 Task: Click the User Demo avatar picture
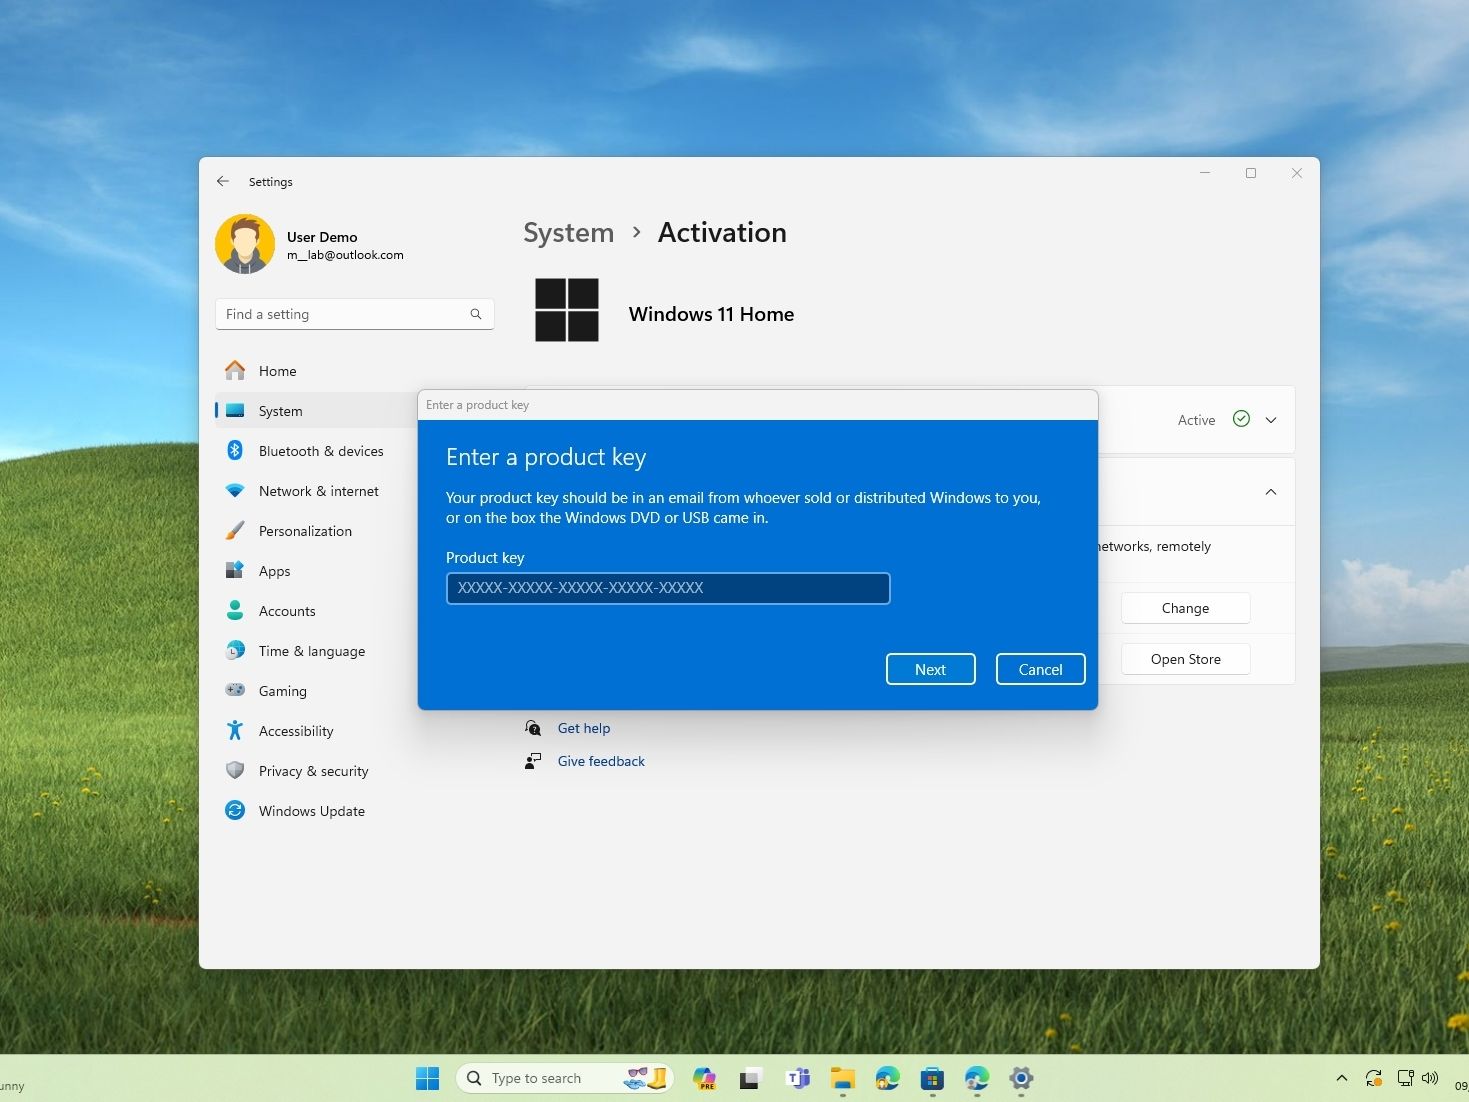click(244, 243)
